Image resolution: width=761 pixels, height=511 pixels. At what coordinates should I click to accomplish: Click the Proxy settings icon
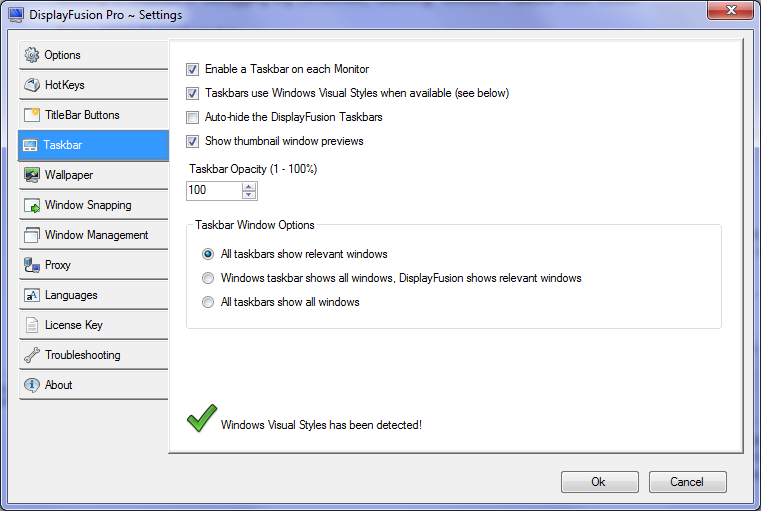32,265
